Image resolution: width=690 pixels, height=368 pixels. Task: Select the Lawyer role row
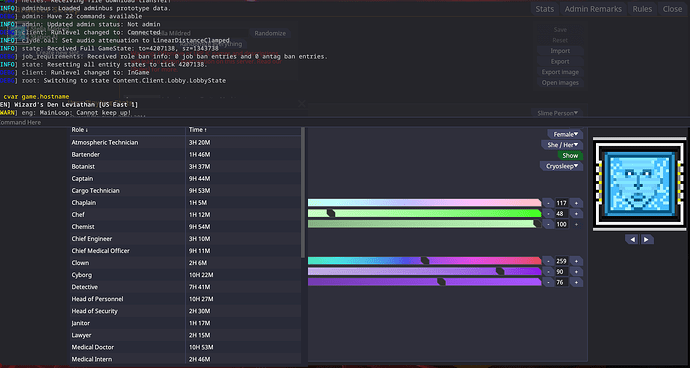(185, 335)
